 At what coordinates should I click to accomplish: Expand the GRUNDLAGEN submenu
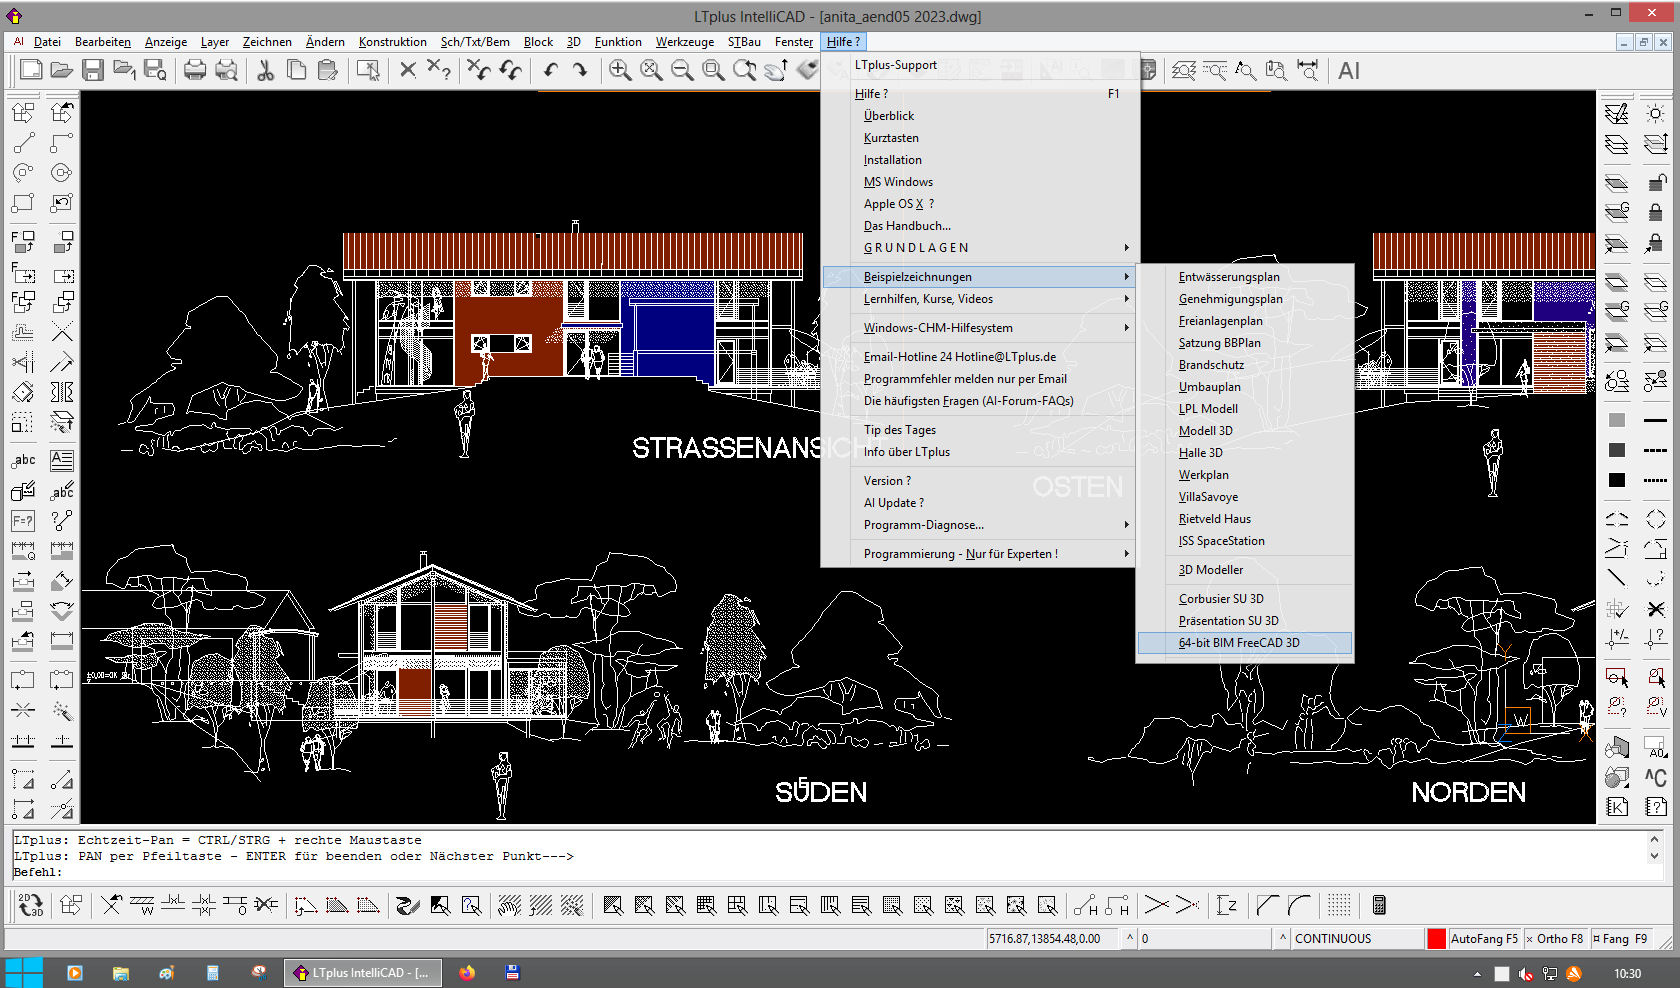(x=979, y=248)
